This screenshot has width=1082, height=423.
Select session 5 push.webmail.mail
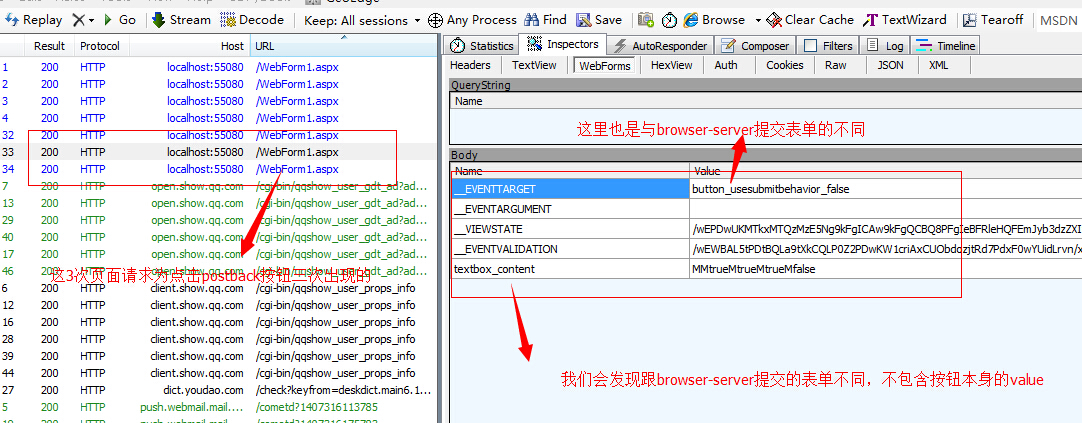coord(217,407)
